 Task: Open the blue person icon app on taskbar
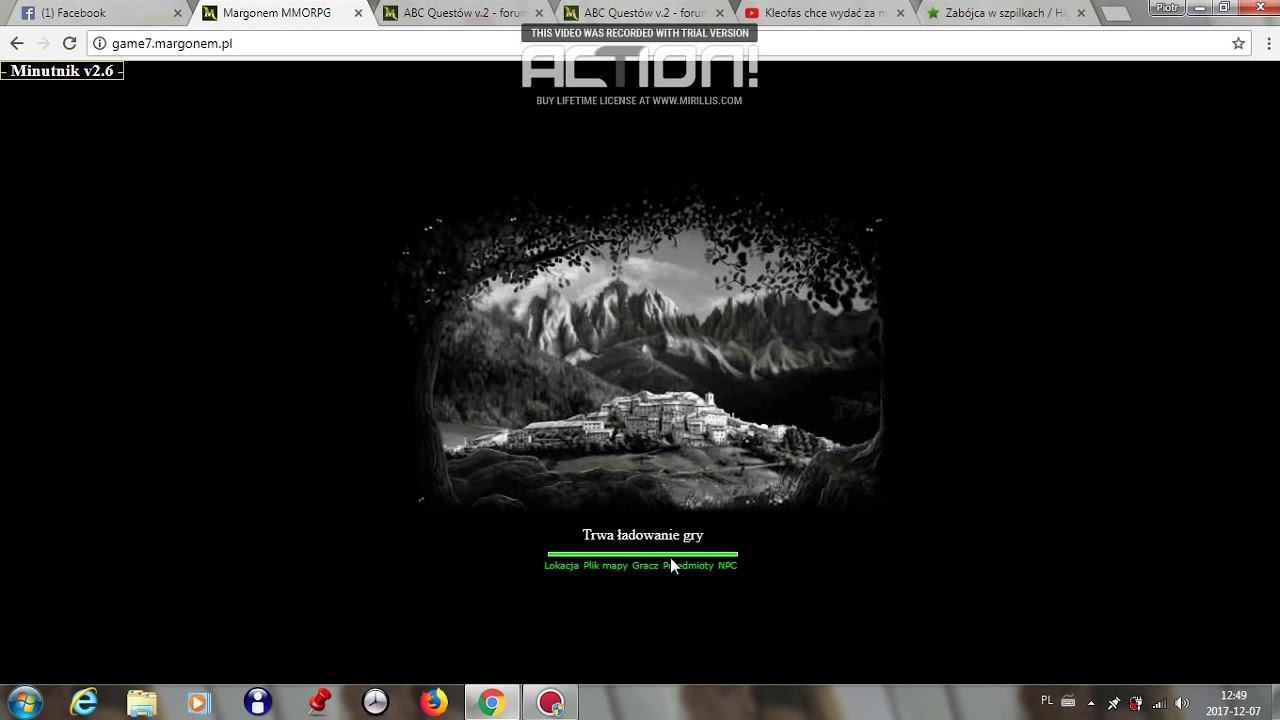[x=258, y=703]
